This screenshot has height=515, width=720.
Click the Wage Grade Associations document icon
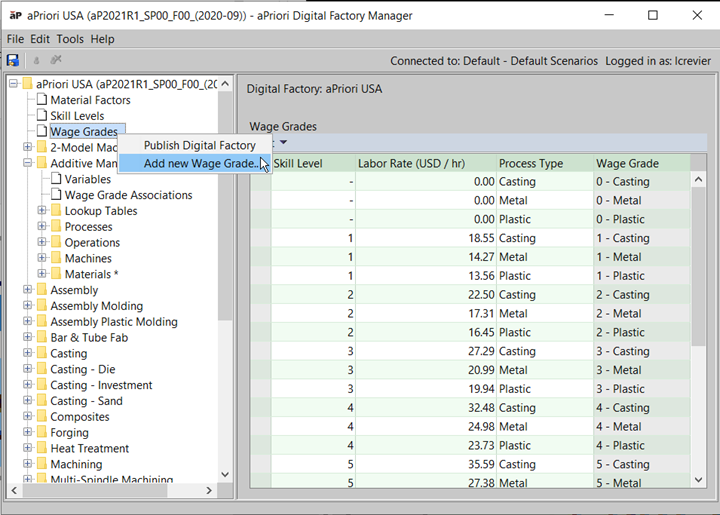pyautogui.click(x=56, y=195)
